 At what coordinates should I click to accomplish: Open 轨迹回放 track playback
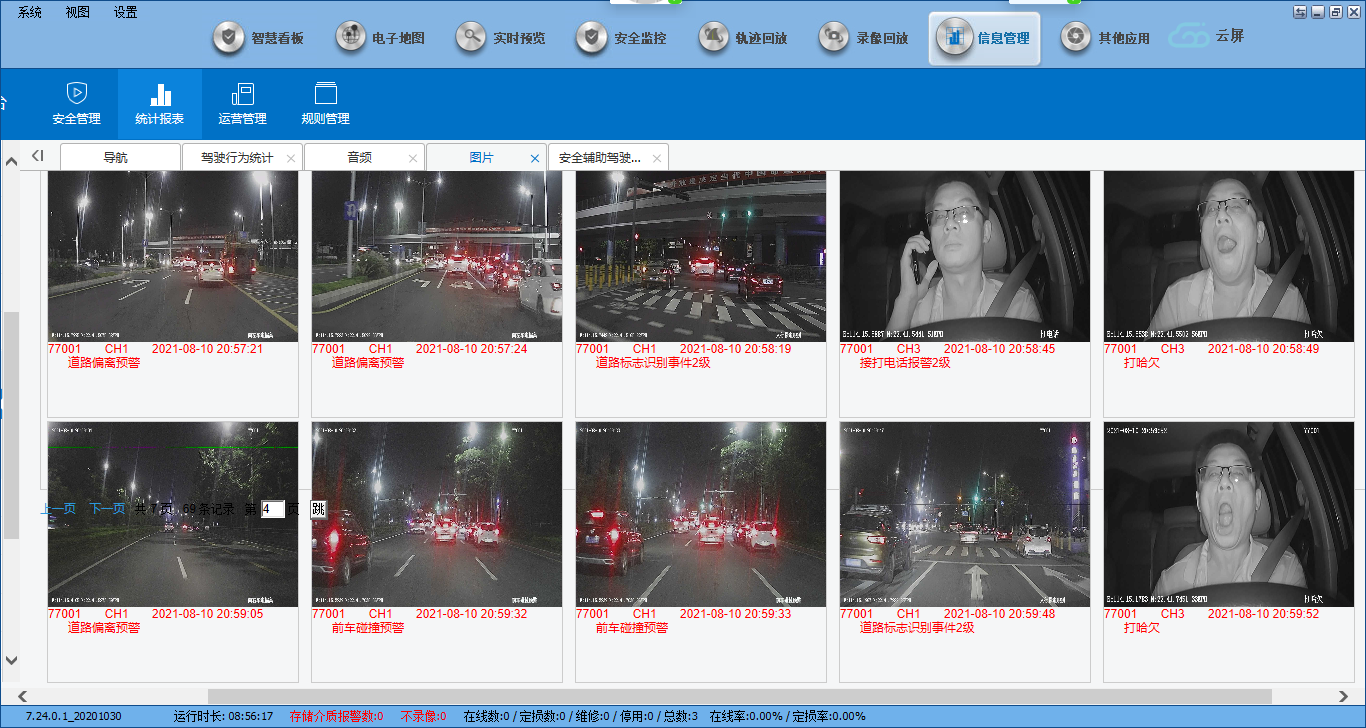click(x=744, y=38)
